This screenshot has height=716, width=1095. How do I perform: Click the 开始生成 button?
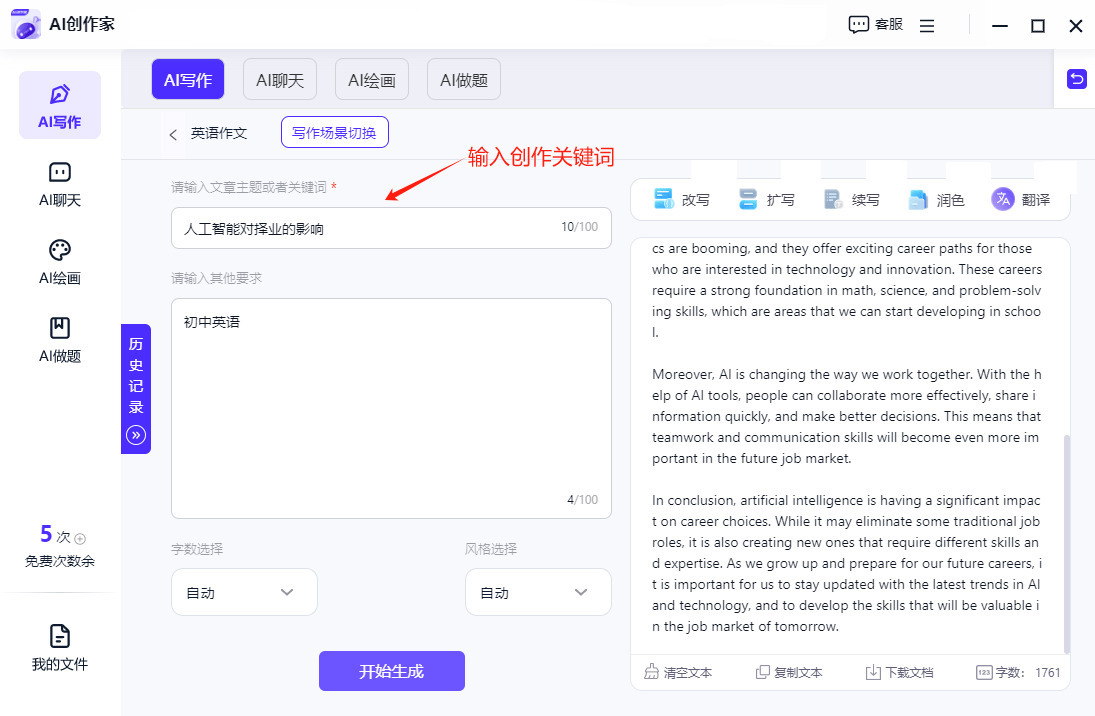coord(392,671)
